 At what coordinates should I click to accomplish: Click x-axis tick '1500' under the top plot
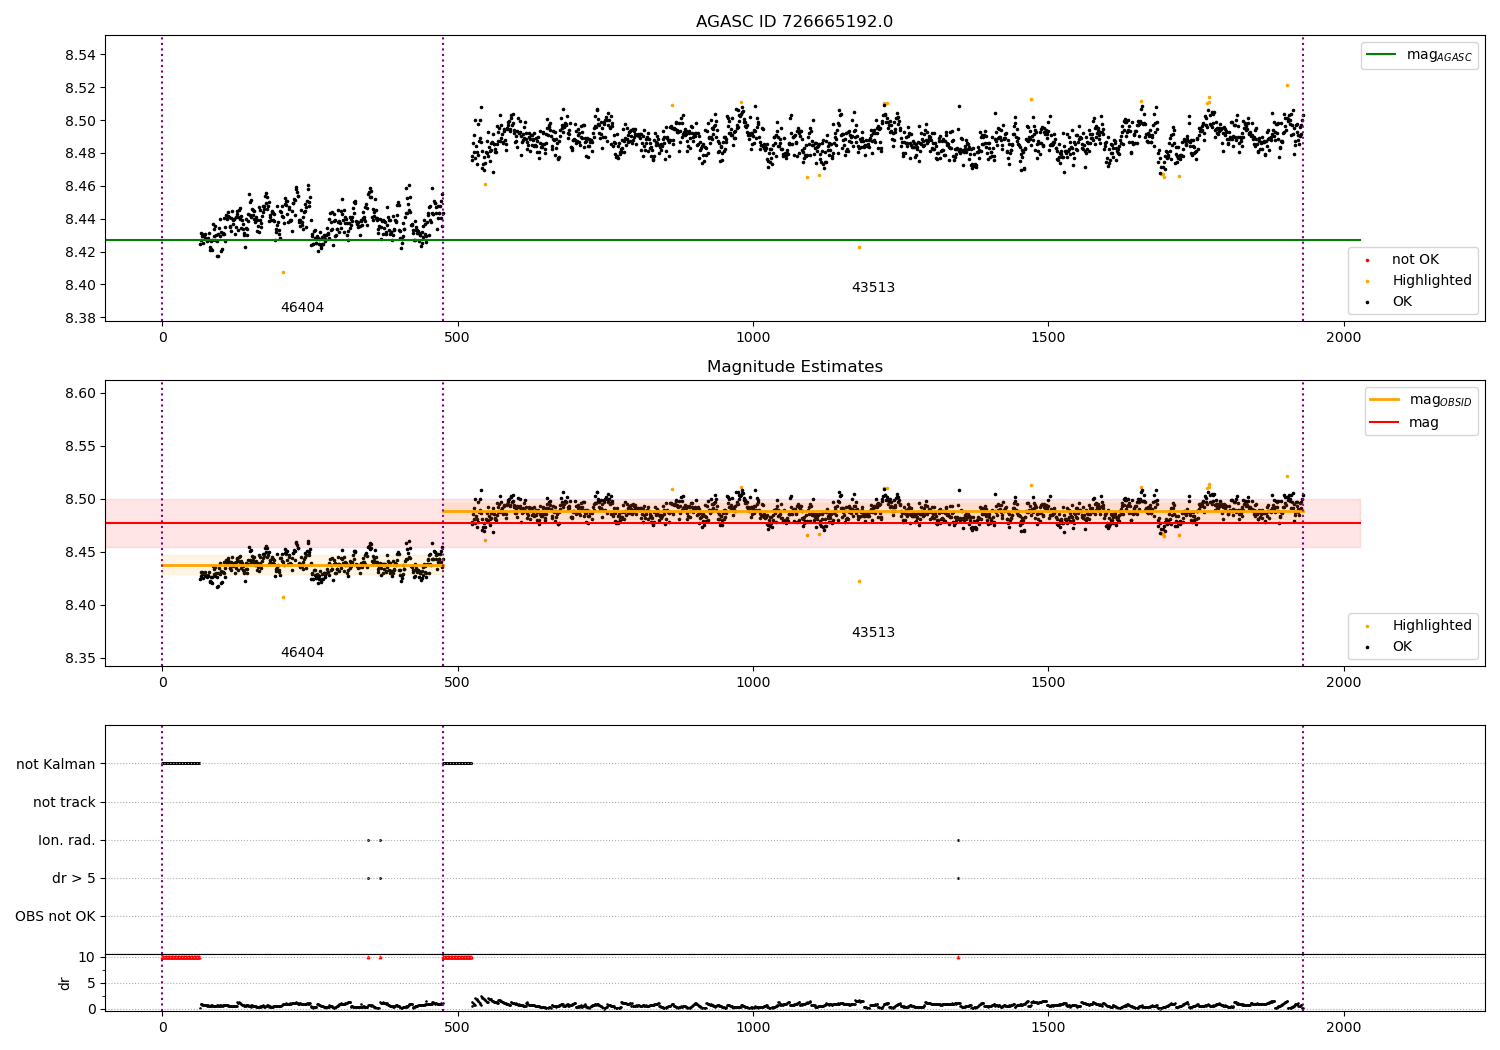(x=1048, y=337)
